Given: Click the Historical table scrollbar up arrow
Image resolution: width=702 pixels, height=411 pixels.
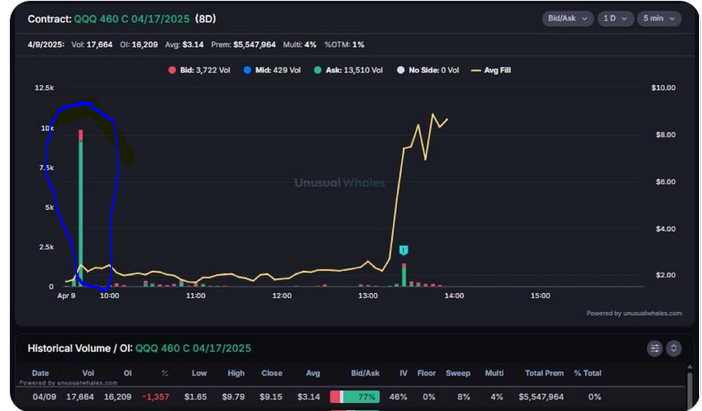Looking at the screenshot, I should [x=690, y=367].
